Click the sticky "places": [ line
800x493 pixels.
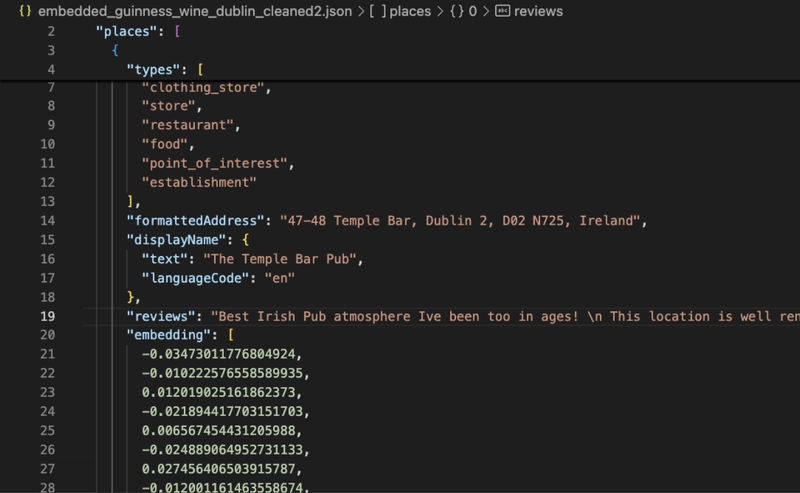point(138,31)
